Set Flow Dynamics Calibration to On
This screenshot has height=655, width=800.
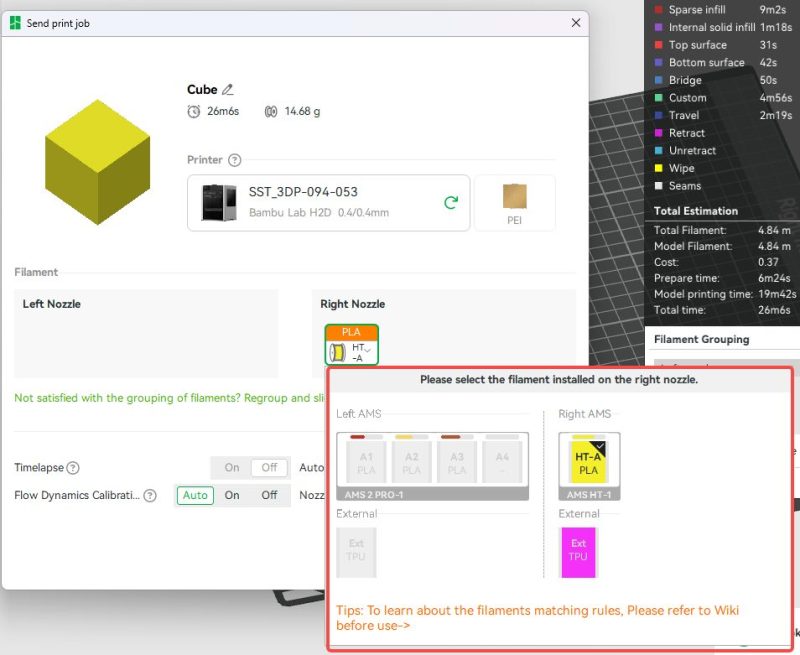click(232, 495)
